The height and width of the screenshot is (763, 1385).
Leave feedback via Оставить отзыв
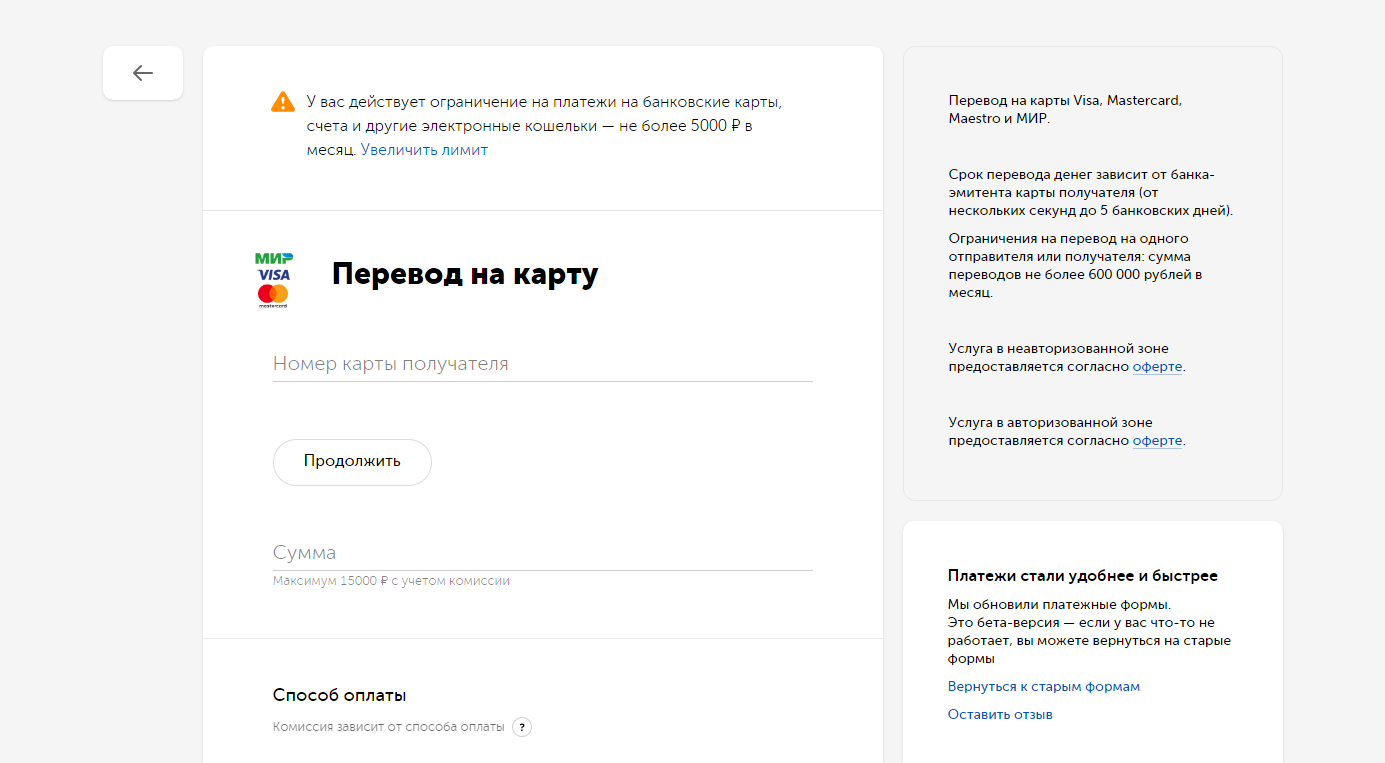click(x=999, y=713)
